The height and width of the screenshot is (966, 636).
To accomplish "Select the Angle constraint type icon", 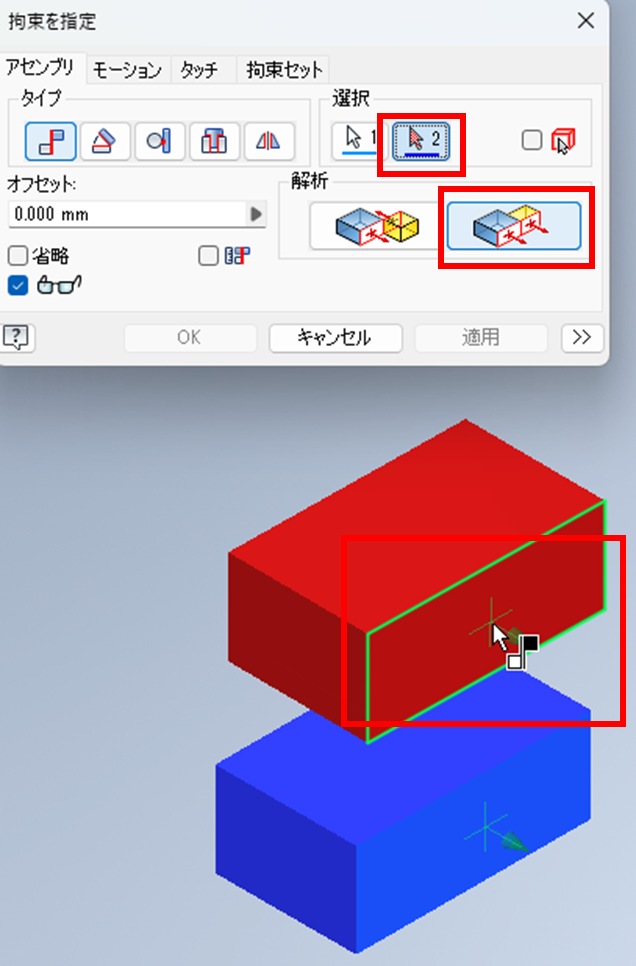I will point(105,141).
